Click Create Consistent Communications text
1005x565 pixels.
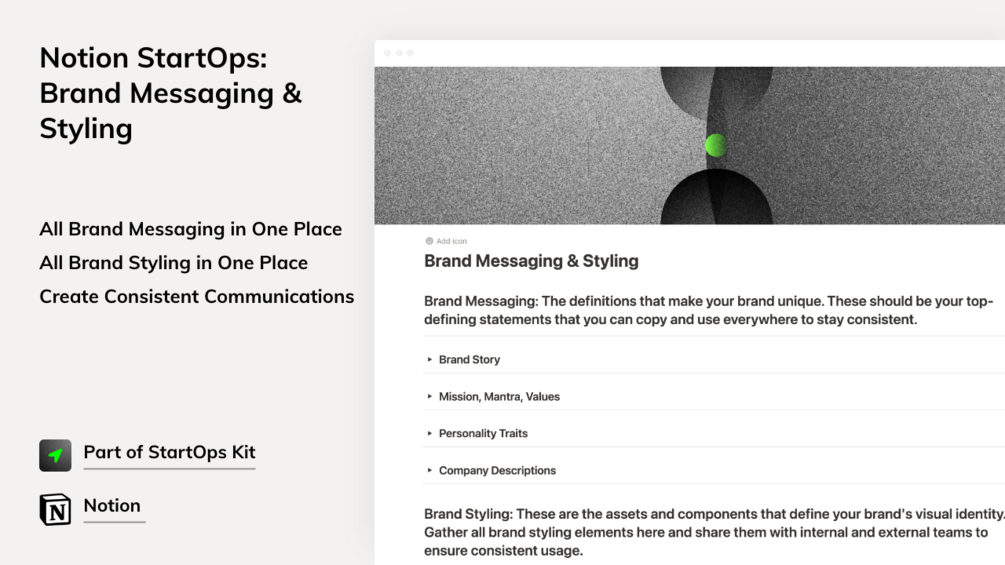[x=197, y=297]
